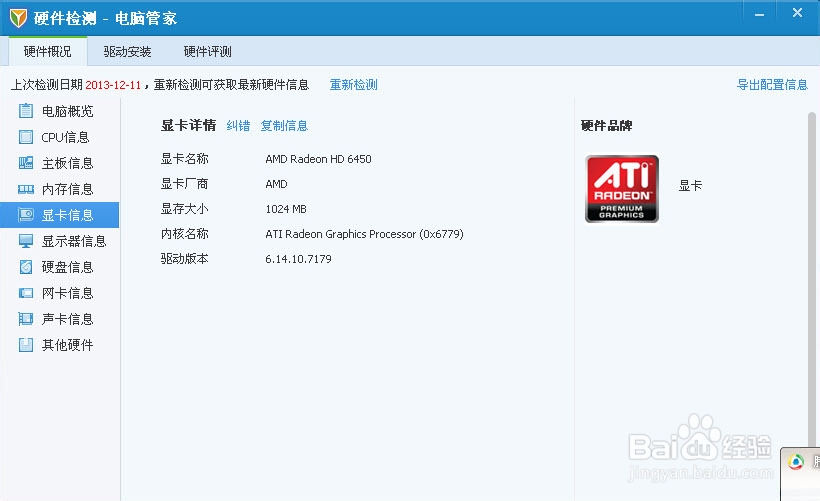Click the 电脑概览 clipboard icon

(x=26, y=111)
